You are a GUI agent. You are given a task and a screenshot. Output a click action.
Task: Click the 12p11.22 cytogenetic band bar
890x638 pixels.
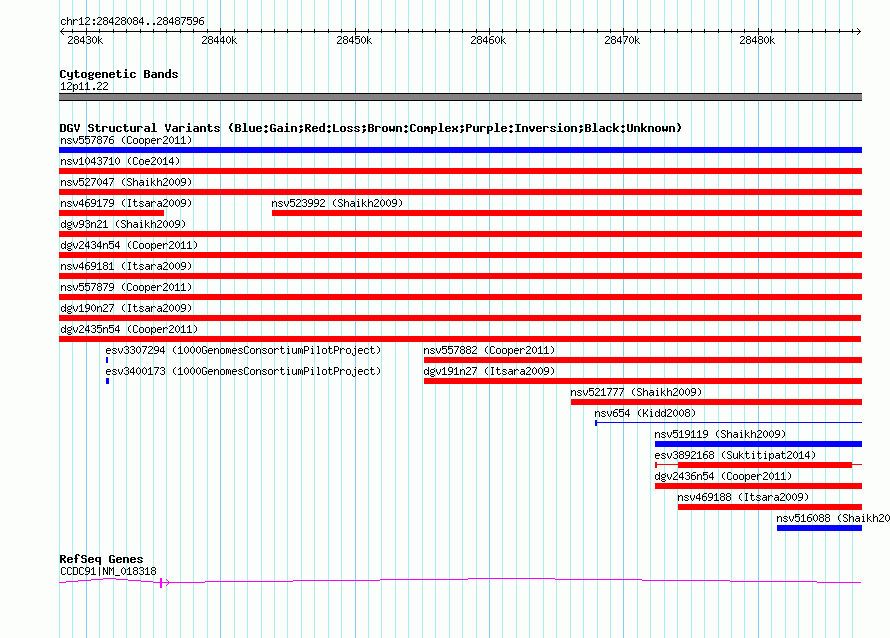[x=460, y=97]
